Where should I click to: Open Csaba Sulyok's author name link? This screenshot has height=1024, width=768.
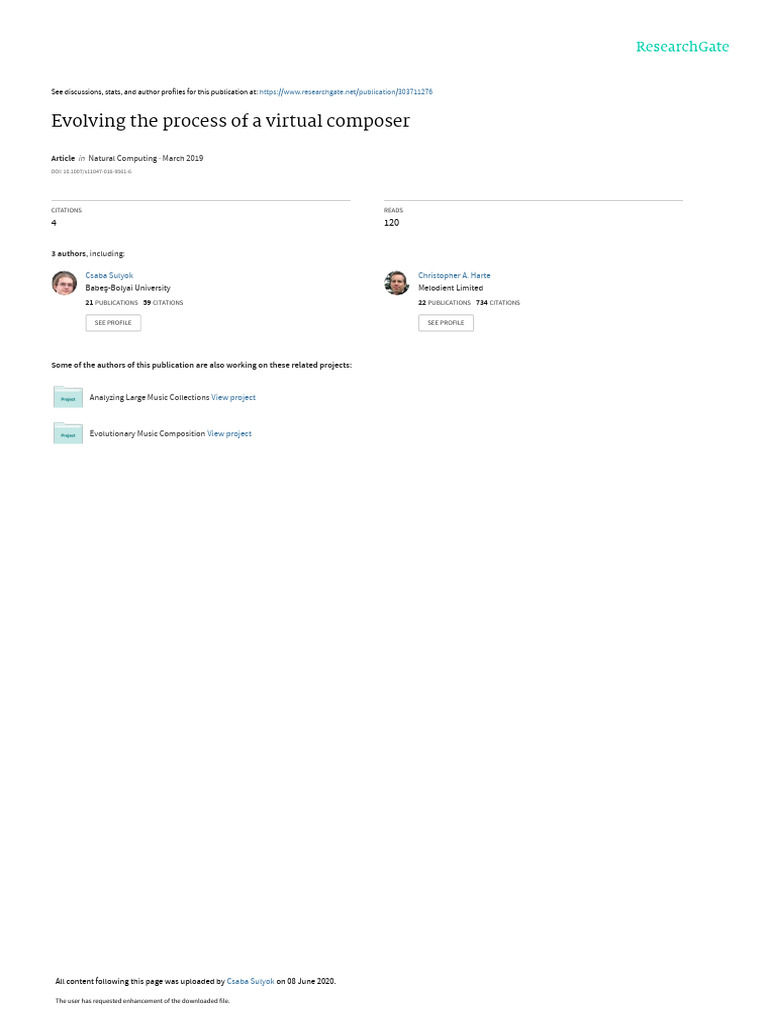coord(109,276)
